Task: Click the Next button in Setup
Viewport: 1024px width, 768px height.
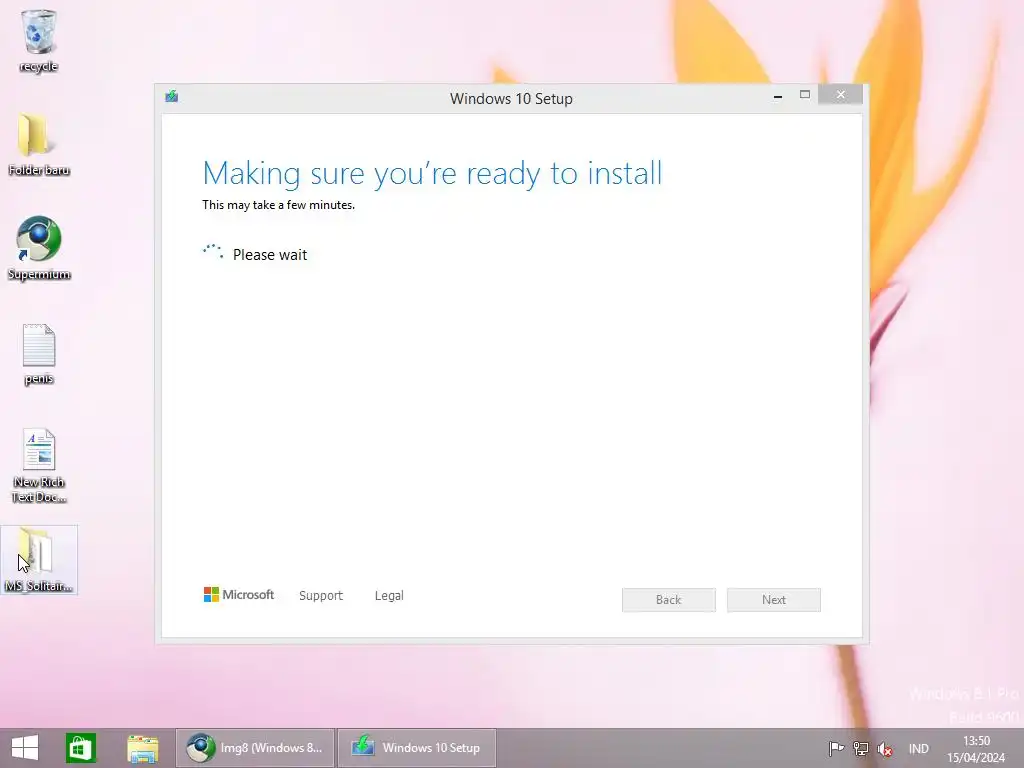Action: [x=774, y=600]
